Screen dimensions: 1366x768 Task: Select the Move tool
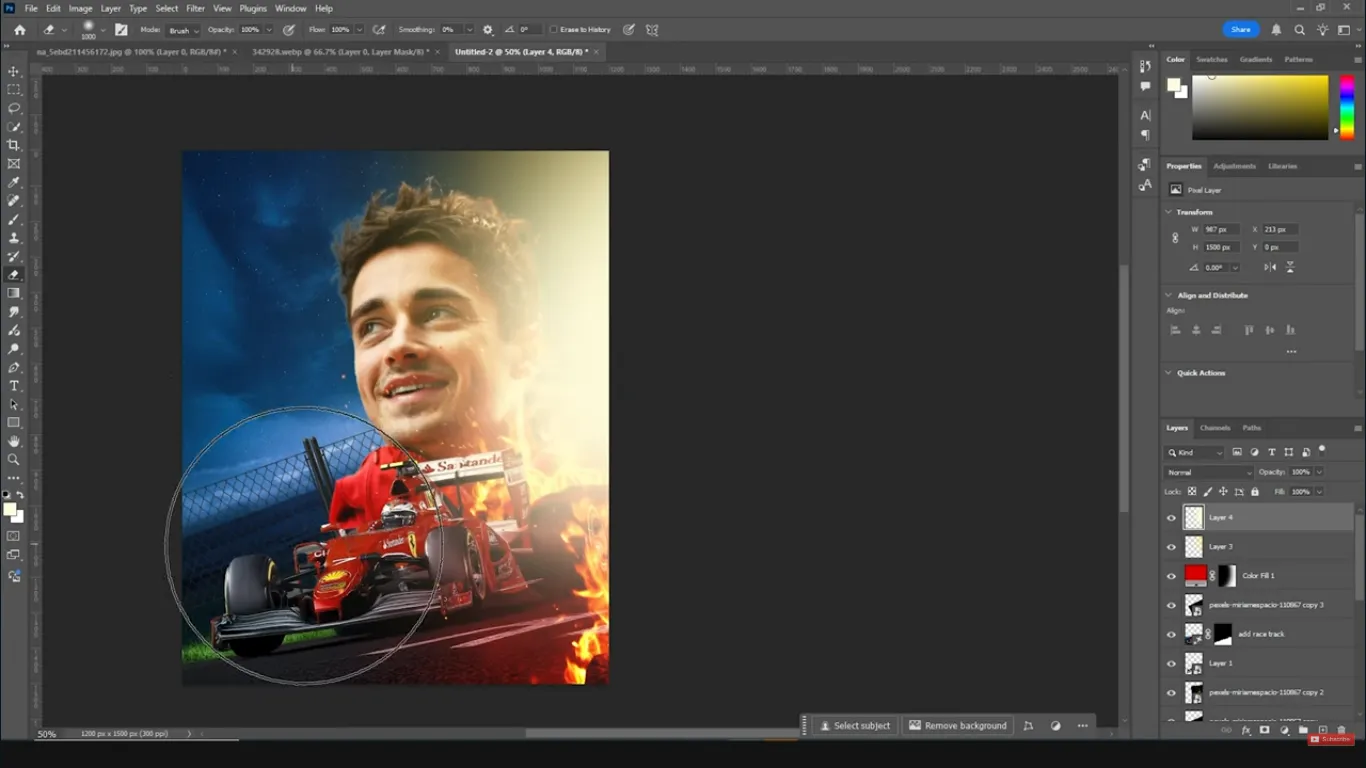click(14, 71)
